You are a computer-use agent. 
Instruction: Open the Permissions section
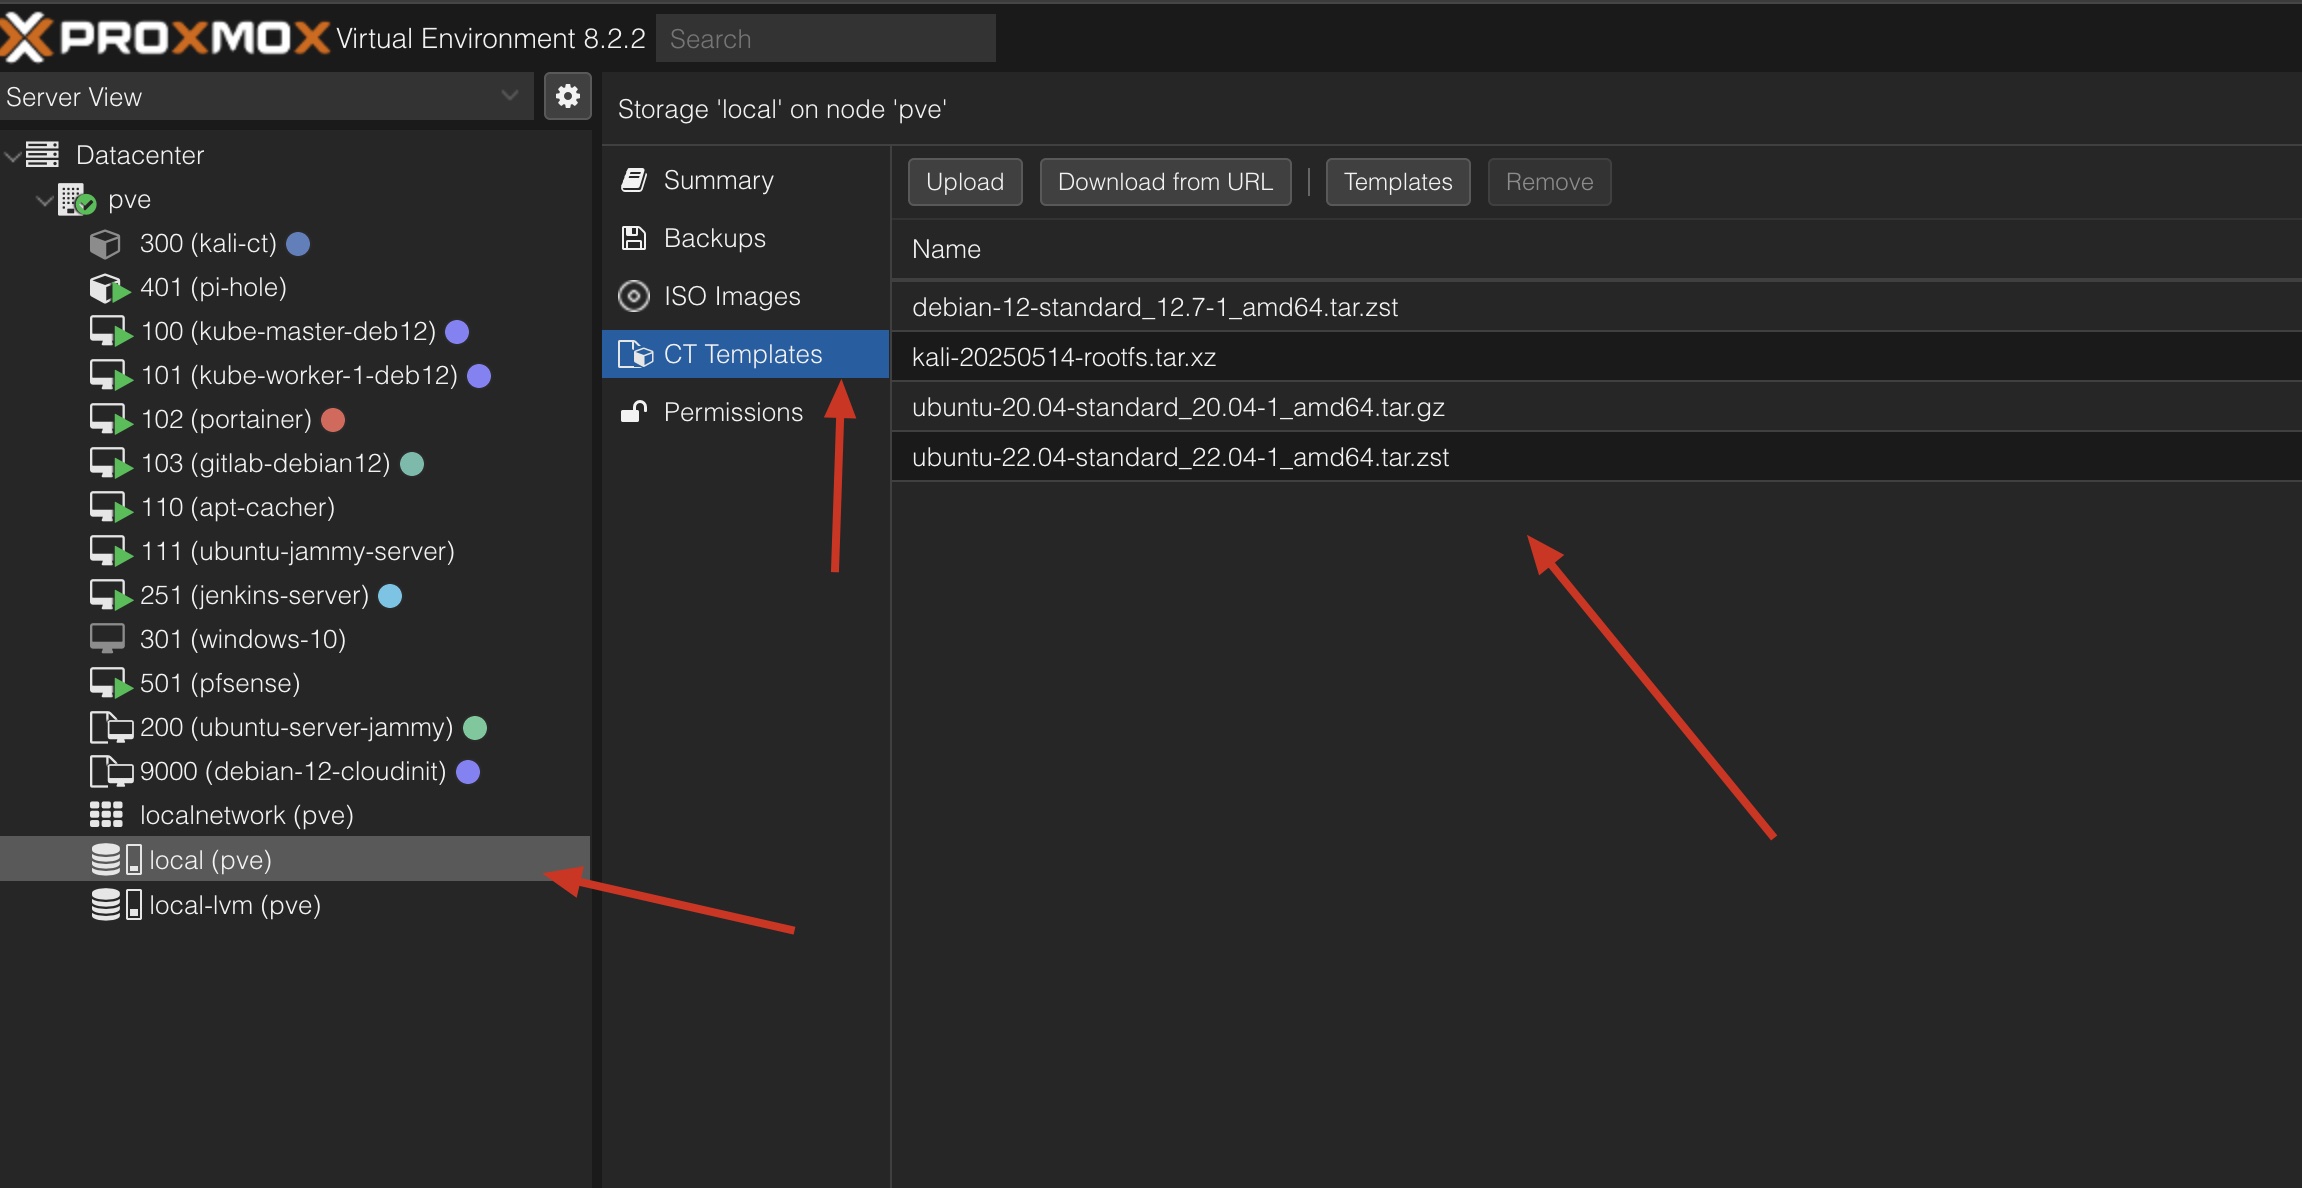745,412
